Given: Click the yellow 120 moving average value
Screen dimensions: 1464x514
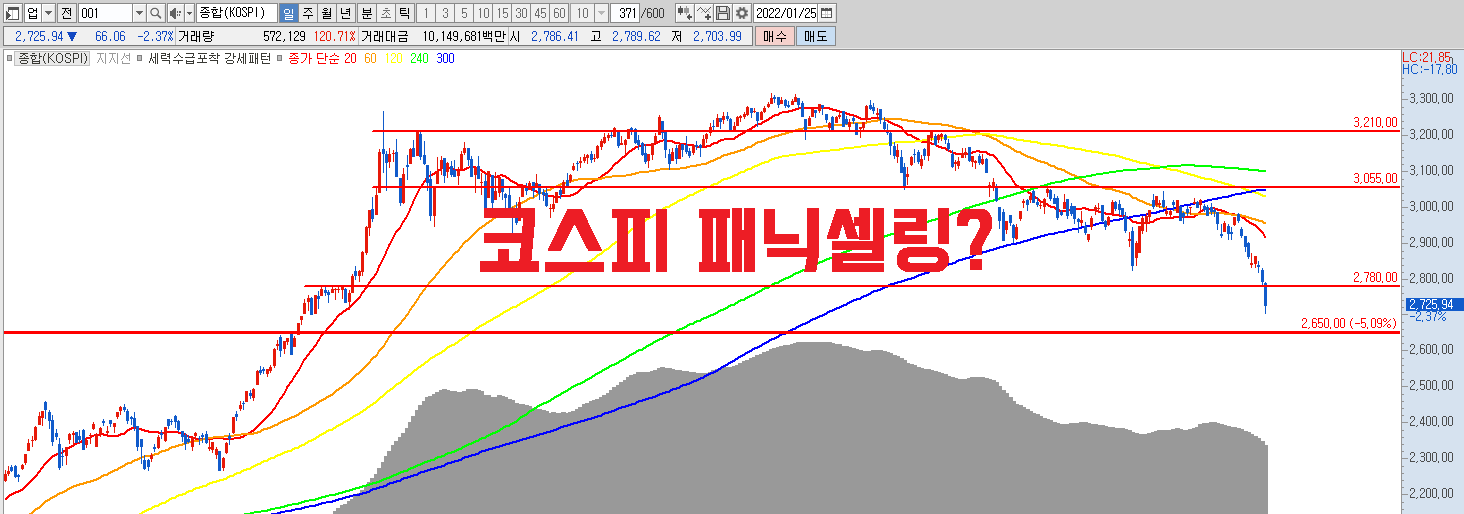Looking at the screenshot, I should click(393, 59).
